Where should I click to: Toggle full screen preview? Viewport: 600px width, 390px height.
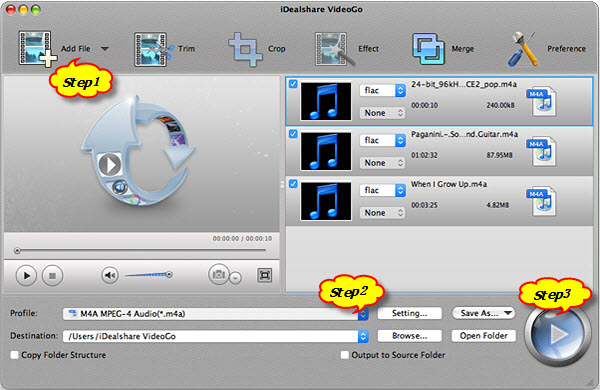264,275
